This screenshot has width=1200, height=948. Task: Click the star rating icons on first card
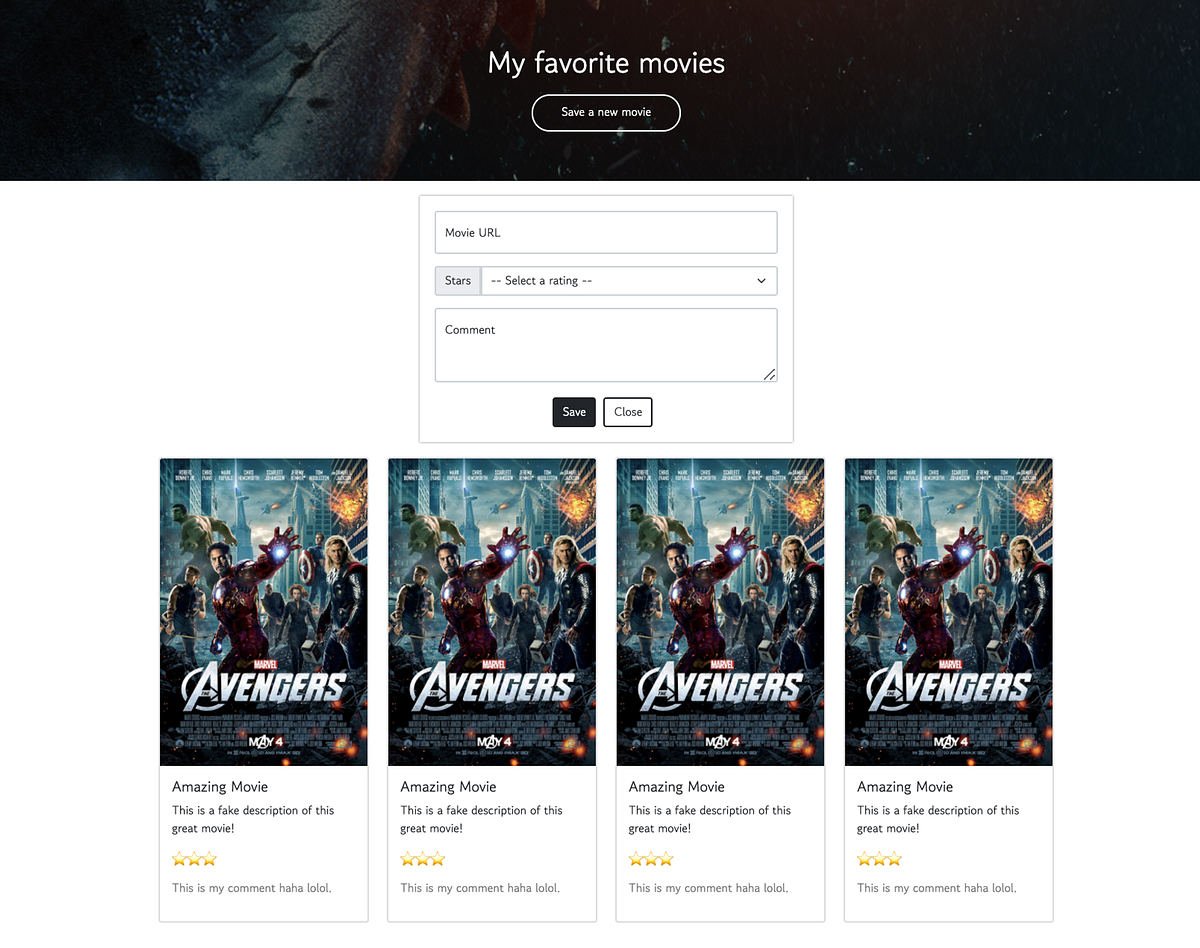point(194,859)
